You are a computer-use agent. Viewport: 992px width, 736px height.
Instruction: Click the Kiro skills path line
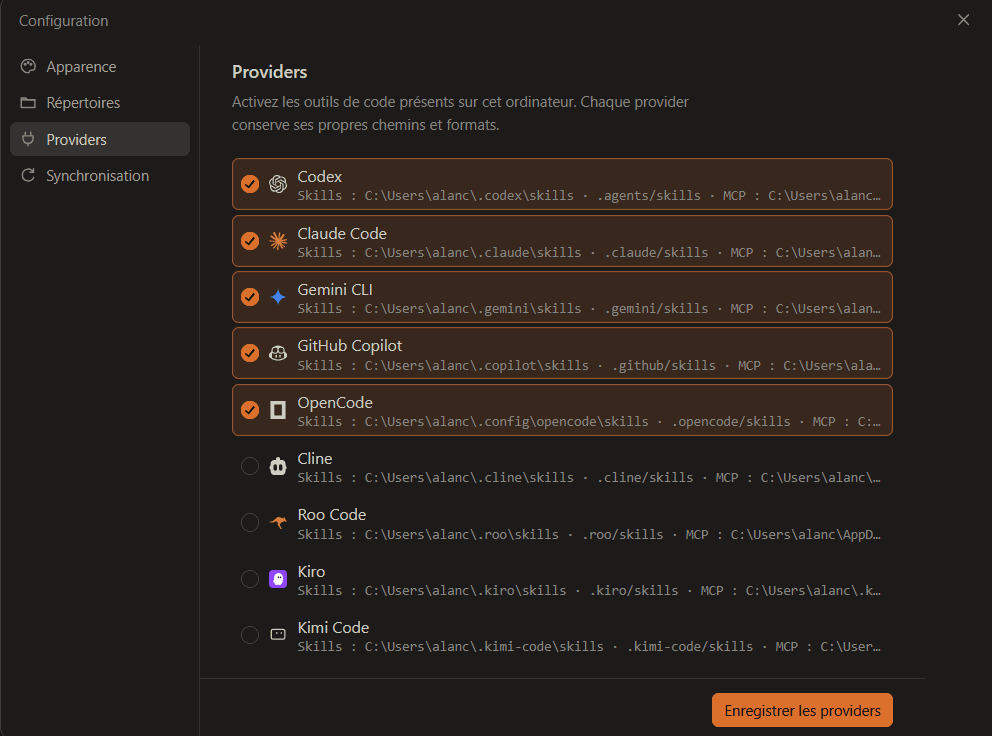pyautogui.click(x=589, y=590)
